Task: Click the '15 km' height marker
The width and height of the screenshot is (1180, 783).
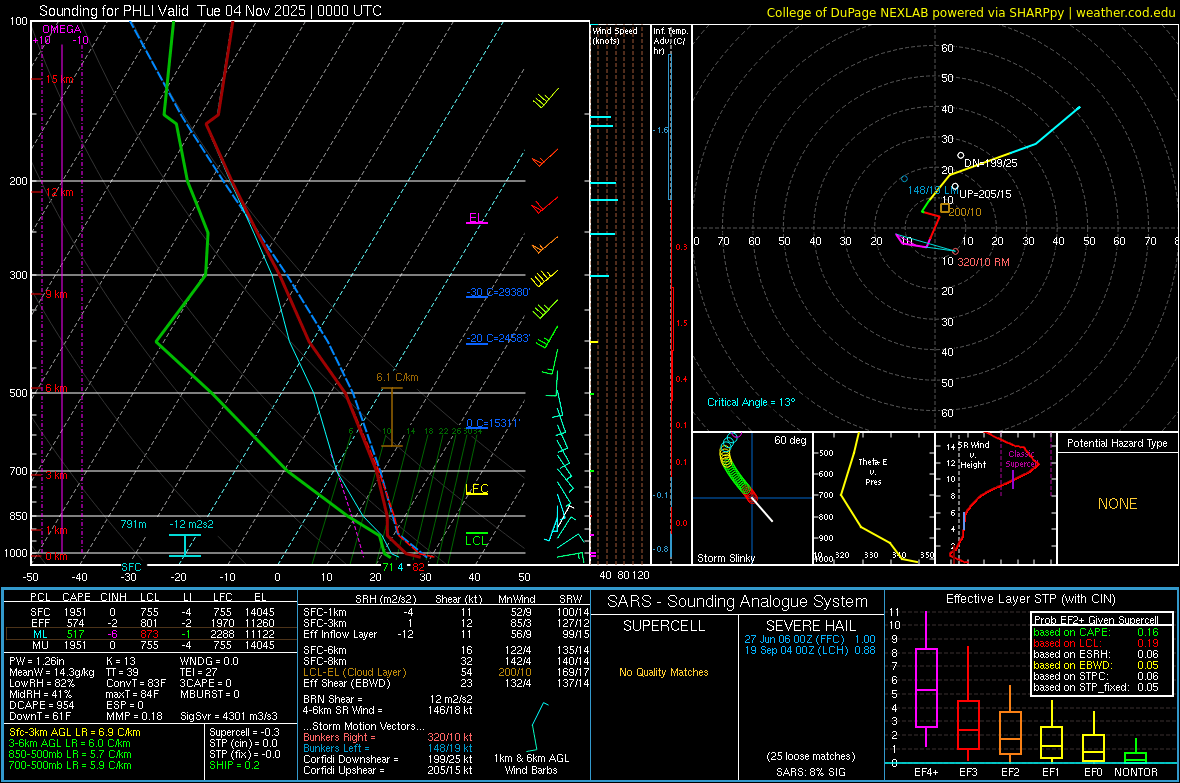Action: click(59, 79)
